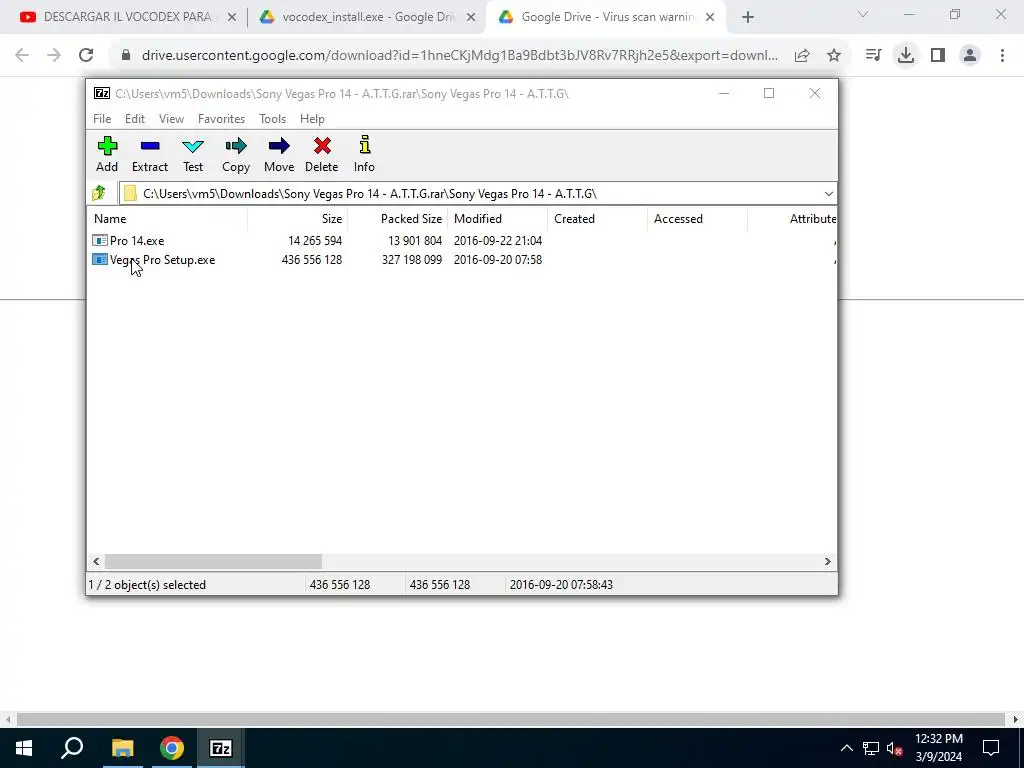1024x768 pixels.
Task: Open the Help menu
Action: pos(312,119)
